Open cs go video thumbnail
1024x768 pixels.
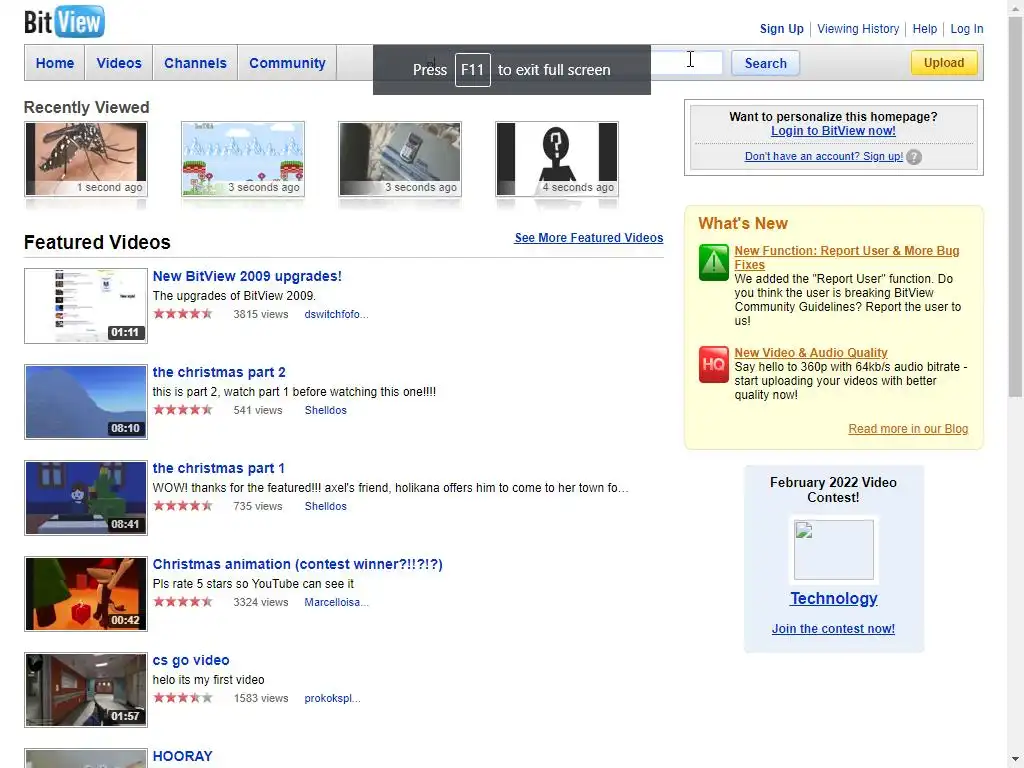coord(86,690)
